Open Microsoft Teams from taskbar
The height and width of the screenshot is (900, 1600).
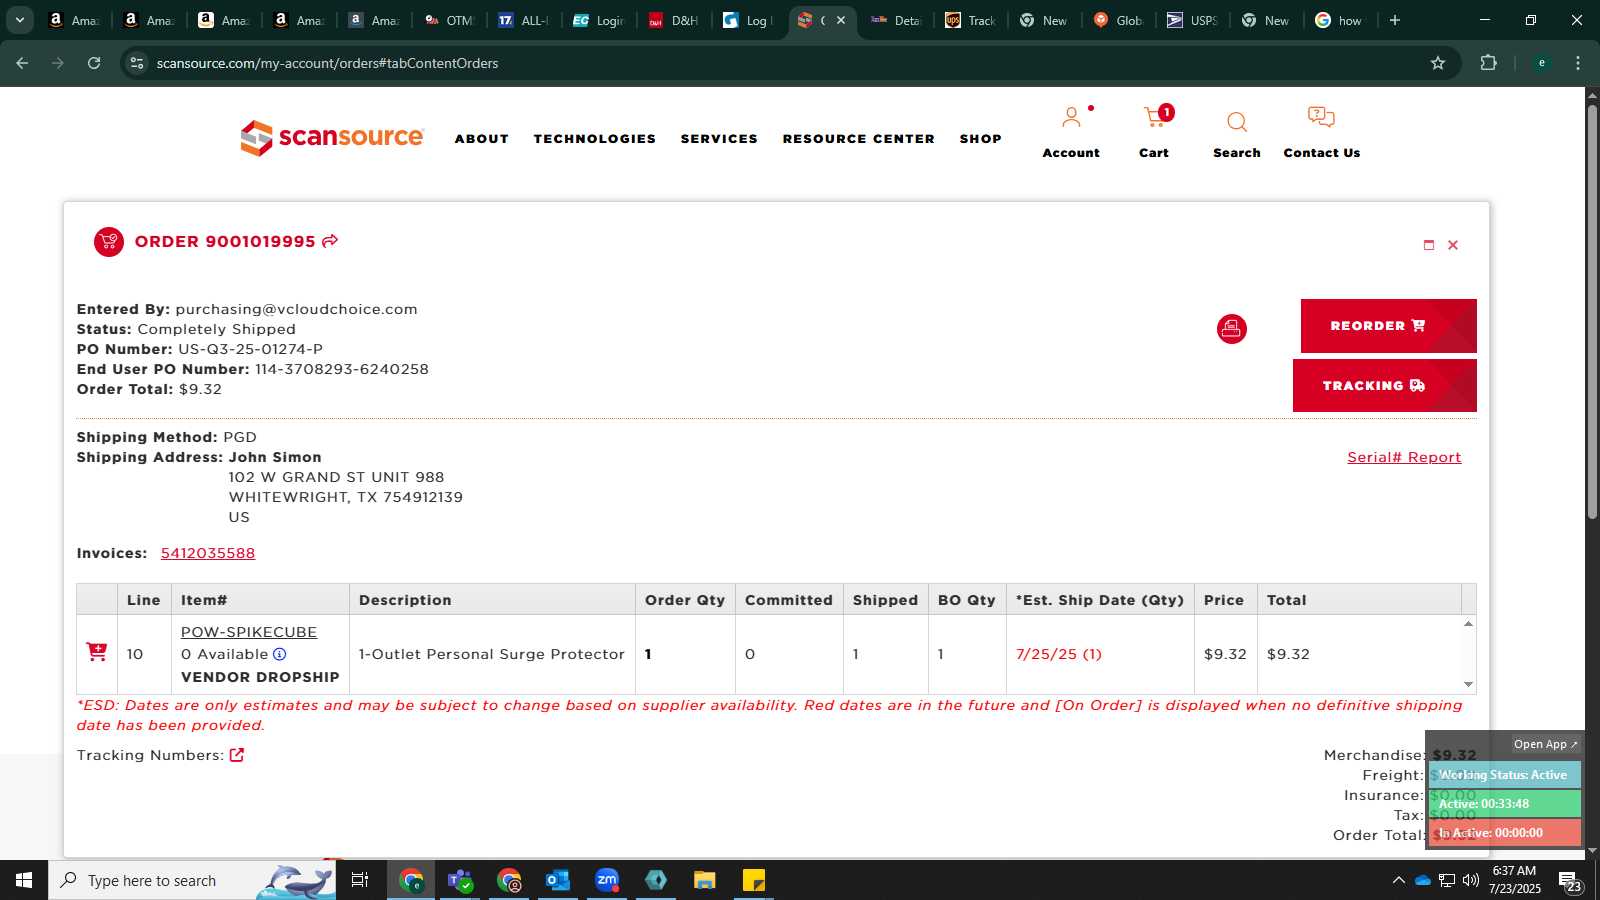coord(460,880)
